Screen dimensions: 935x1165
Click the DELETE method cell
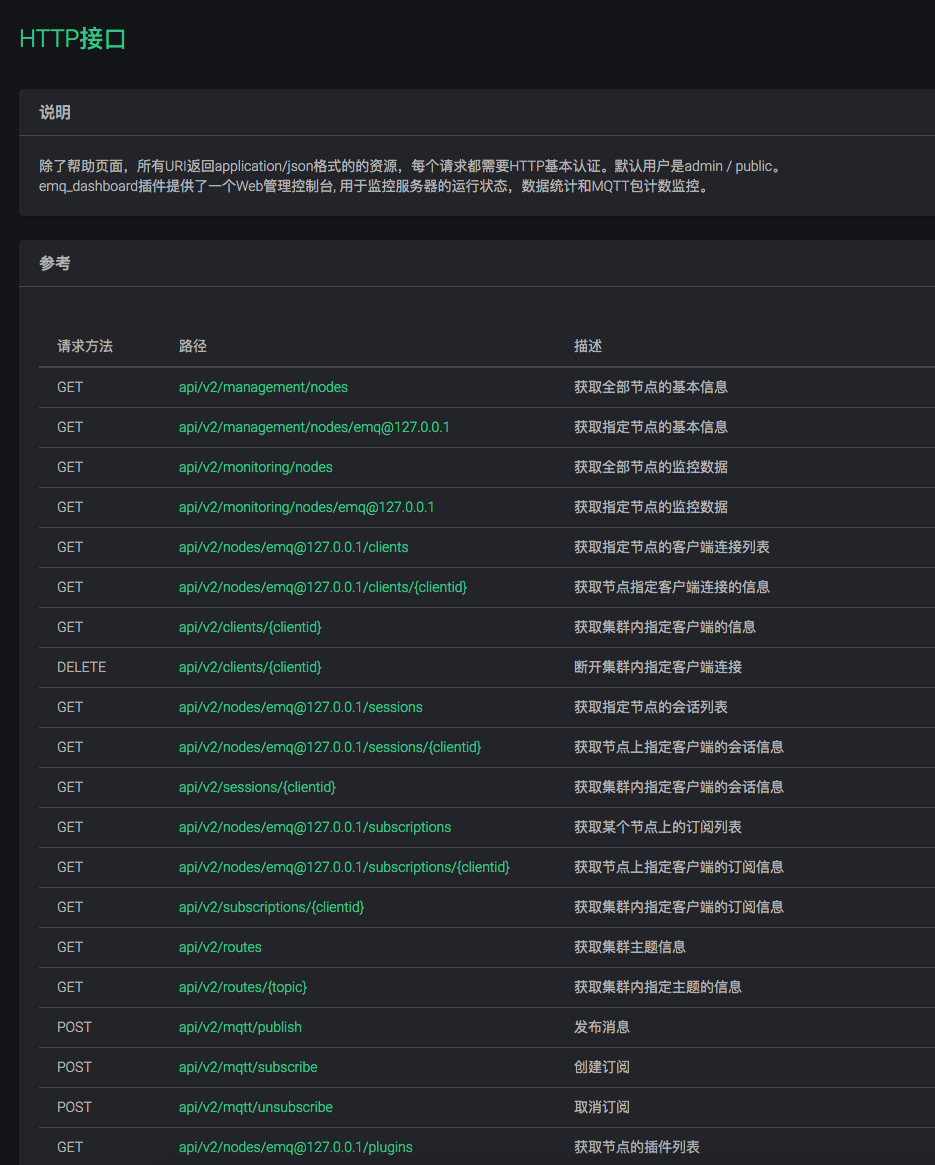[82, 668]
